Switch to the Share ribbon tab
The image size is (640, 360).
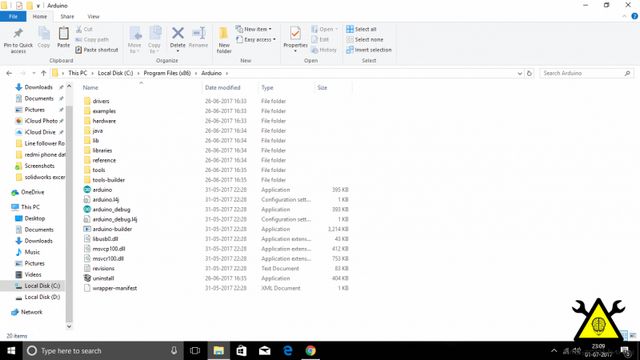pos(67,16)
